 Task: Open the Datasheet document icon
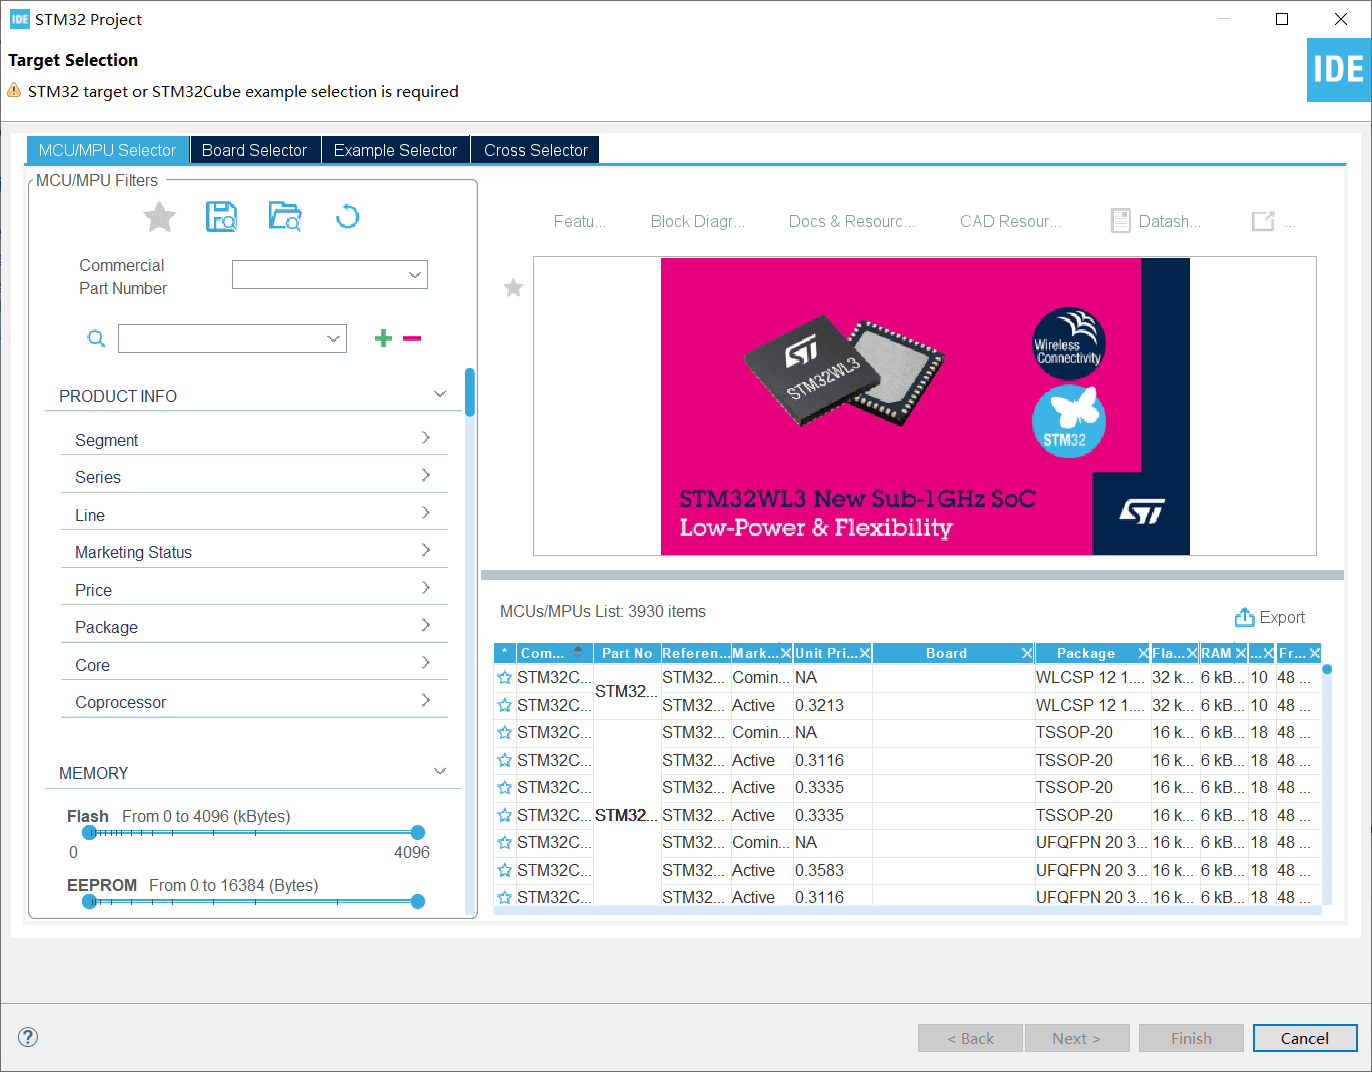point(1121,221)
